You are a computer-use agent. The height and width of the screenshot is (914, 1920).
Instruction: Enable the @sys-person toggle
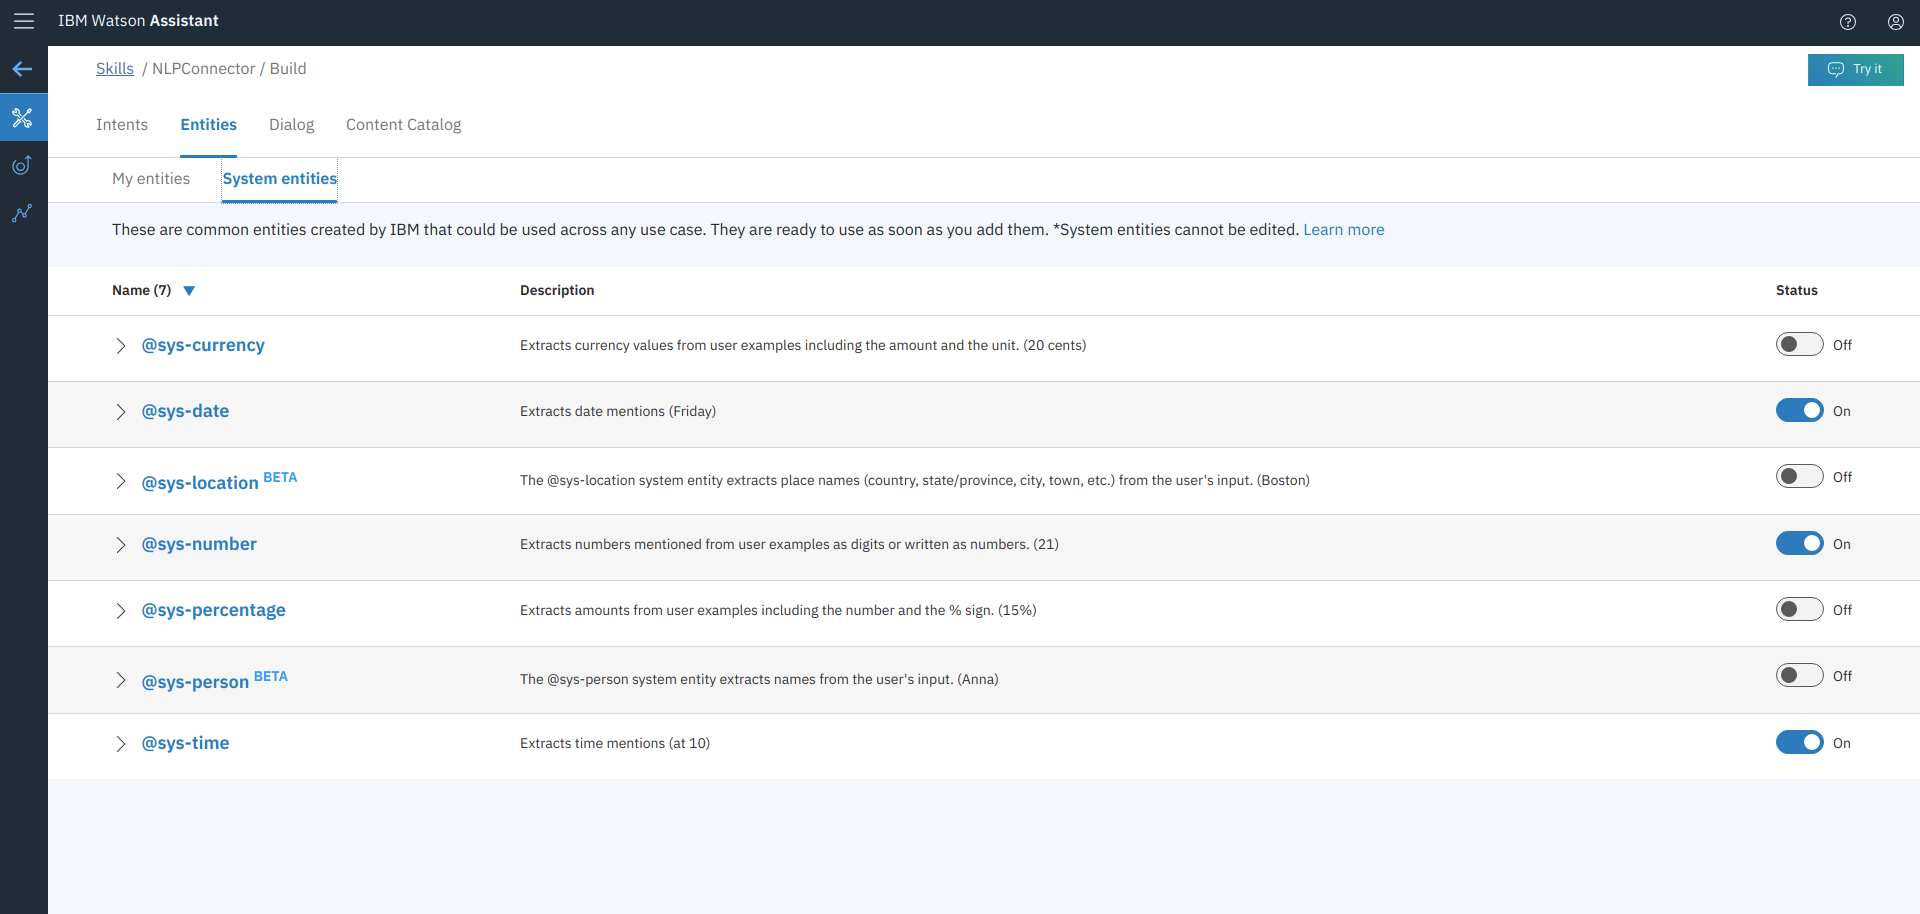tap(1800, 675)
